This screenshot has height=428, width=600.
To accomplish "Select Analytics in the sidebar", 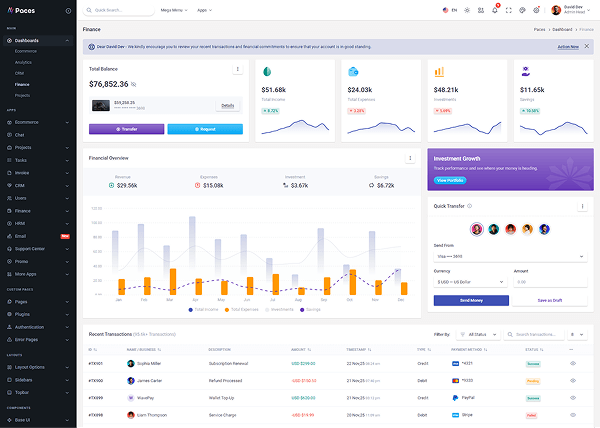I will click(x=24, y=62).
